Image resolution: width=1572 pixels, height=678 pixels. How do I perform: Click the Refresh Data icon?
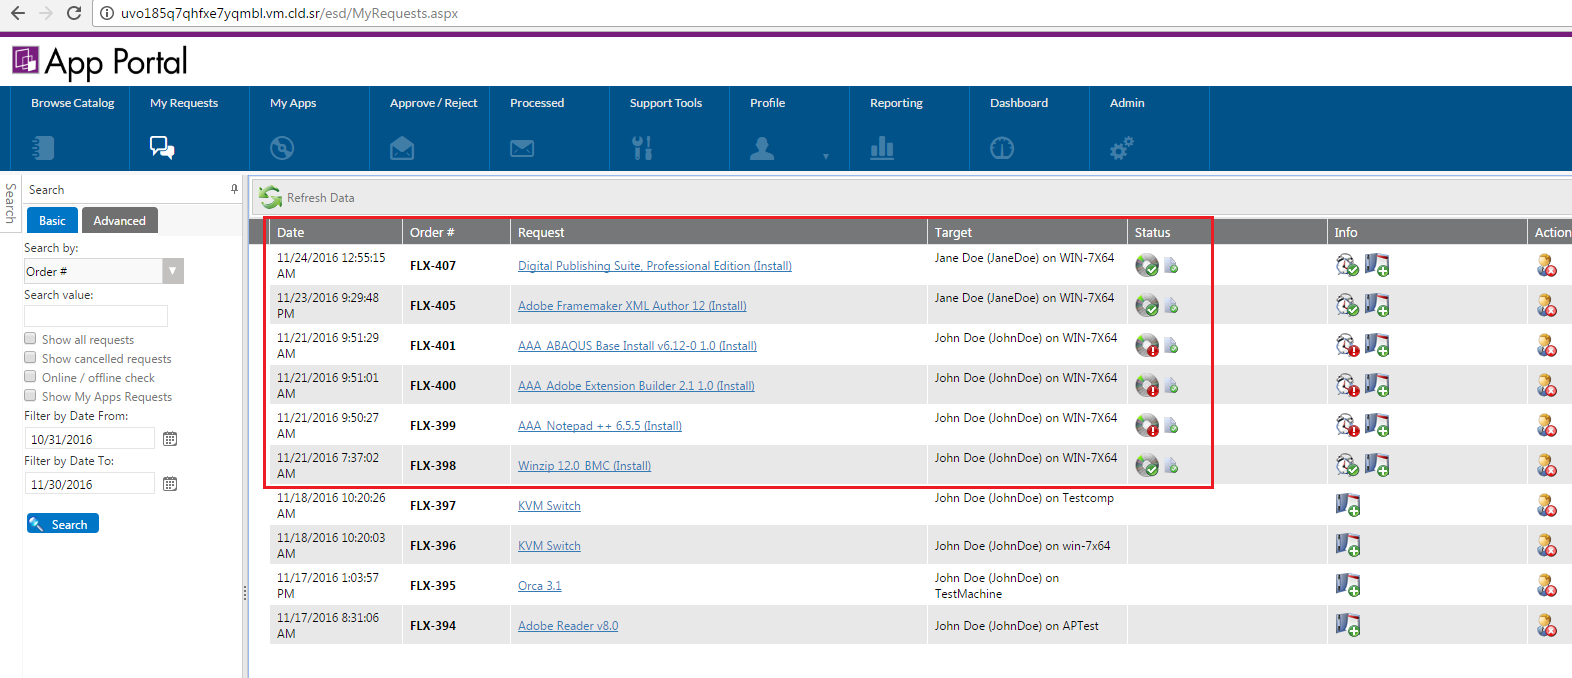point(270,197)
